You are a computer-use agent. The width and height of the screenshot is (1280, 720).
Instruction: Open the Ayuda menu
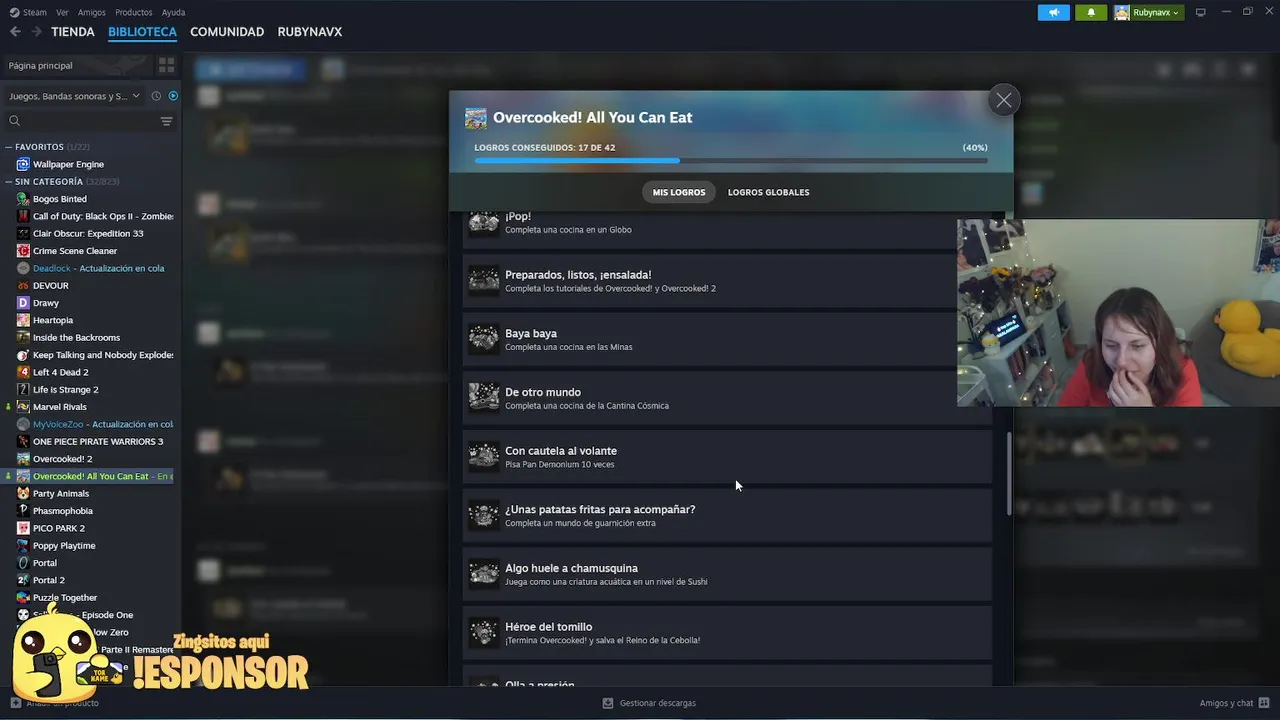click(173, 12)
